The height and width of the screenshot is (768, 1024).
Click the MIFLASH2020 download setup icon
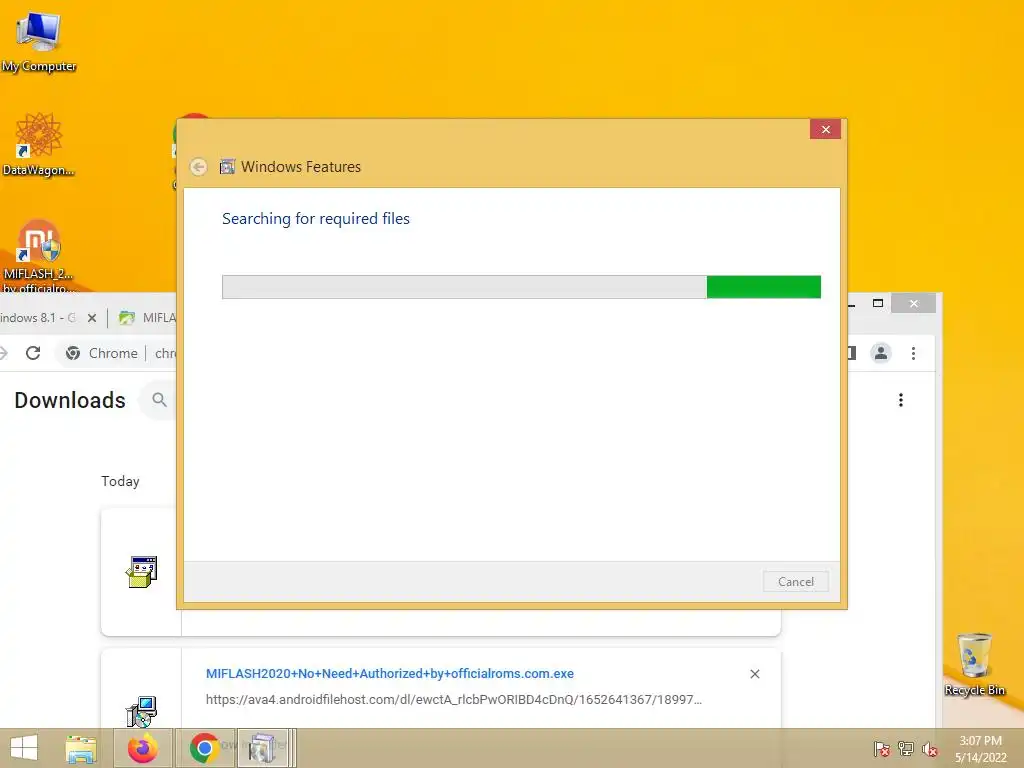[142, 711]
